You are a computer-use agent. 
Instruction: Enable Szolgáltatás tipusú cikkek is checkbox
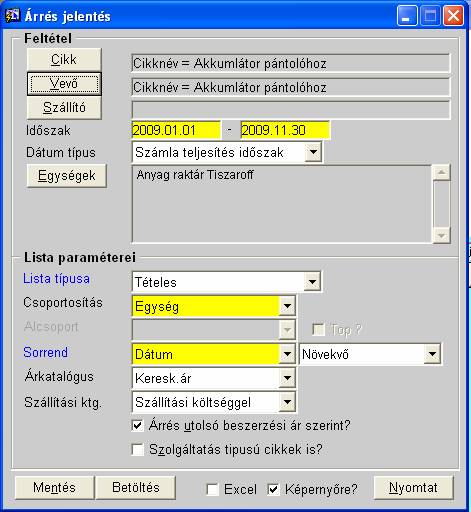click(138, 449)
